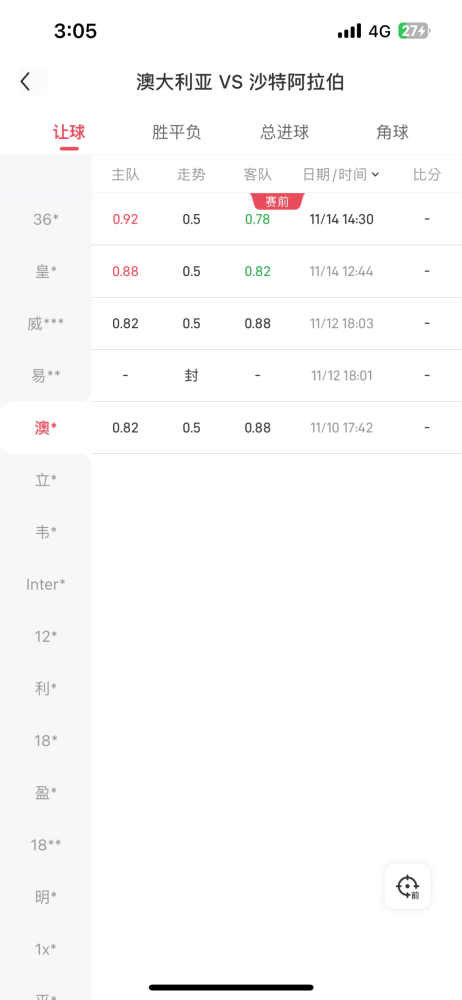Switch to the 胜平负 tab
Image resolution: width=462 pixels, height=1000 pixels.
(177, 132)
